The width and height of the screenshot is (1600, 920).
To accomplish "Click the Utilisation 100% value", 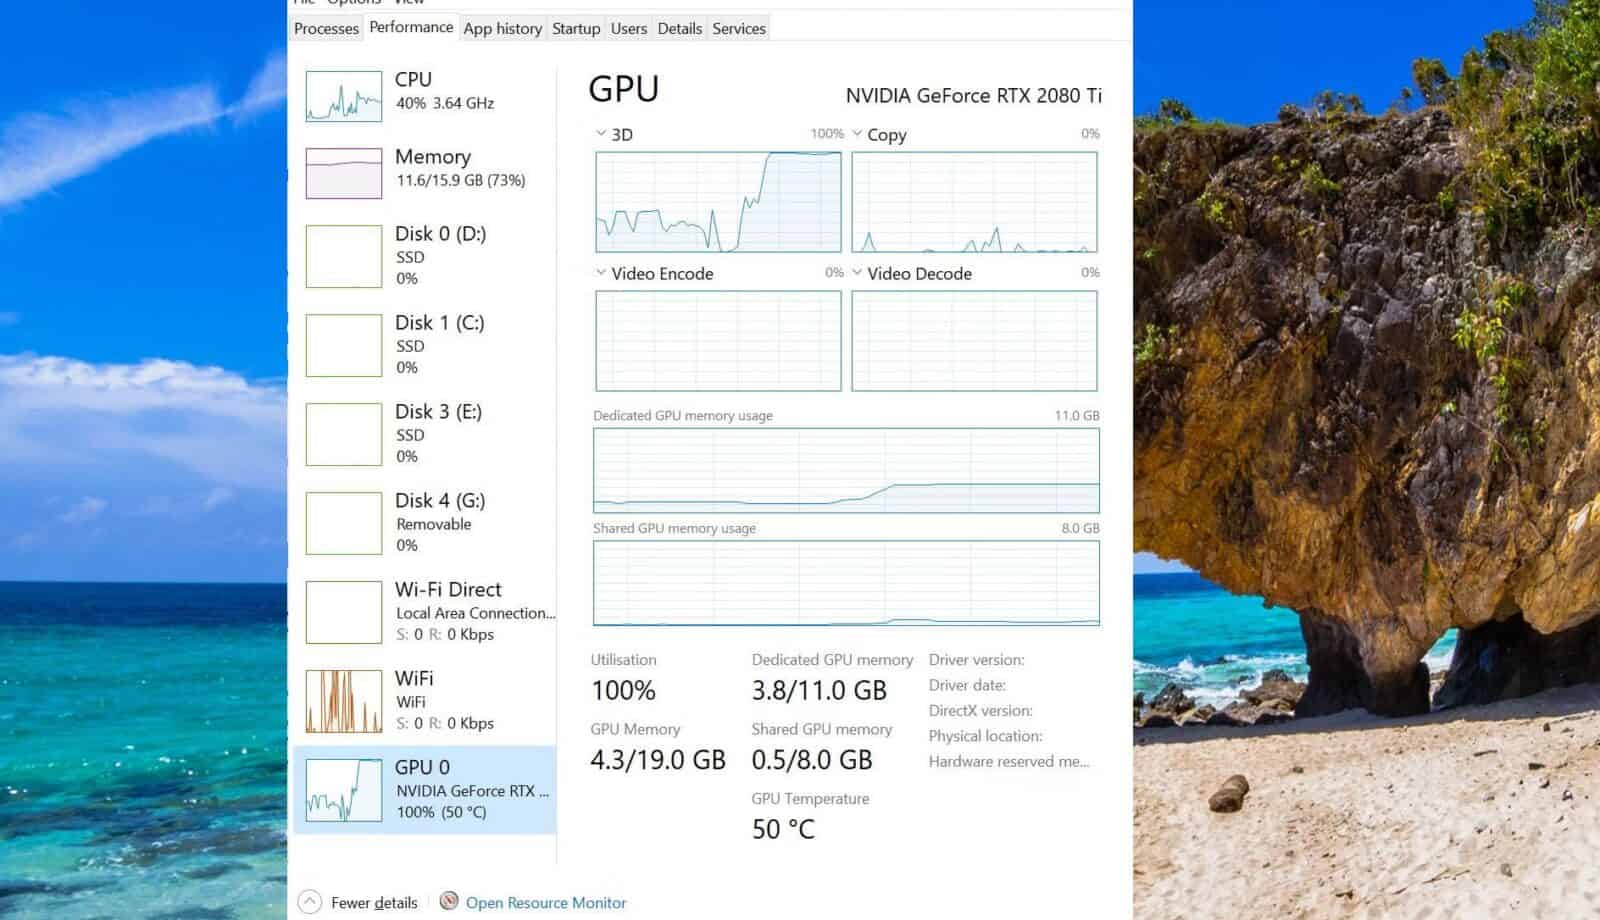I will pos(623,690).
